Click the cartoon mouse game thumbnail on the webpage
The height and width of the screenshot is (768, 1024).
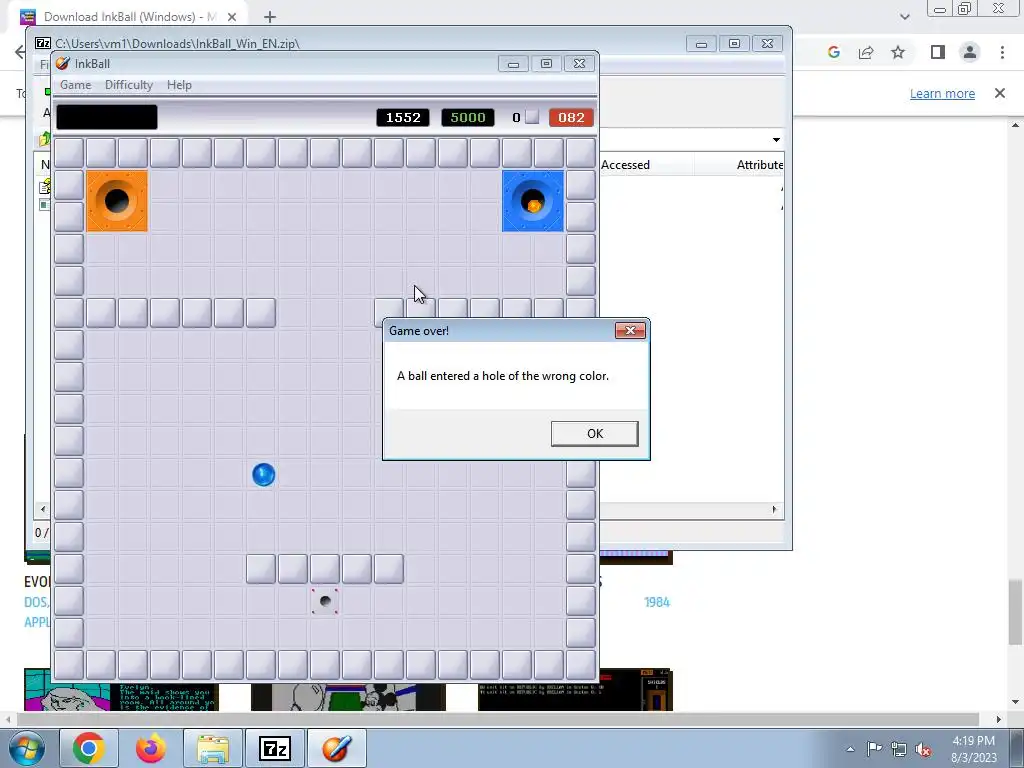tap(348, 697)
